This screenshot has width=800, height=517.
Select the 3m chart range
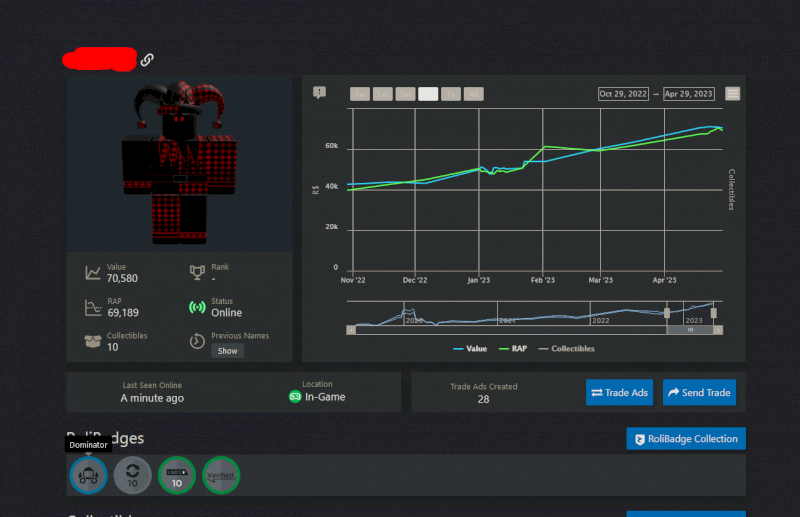point(405,94)
